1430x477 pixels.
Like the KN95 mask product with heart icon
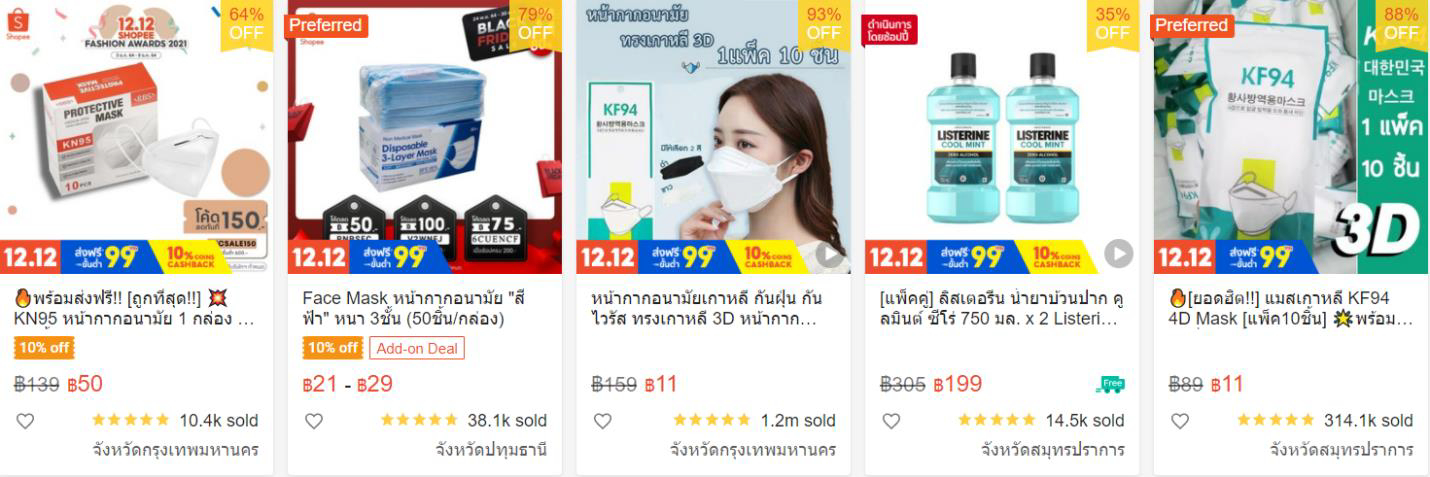coord(25,421)
